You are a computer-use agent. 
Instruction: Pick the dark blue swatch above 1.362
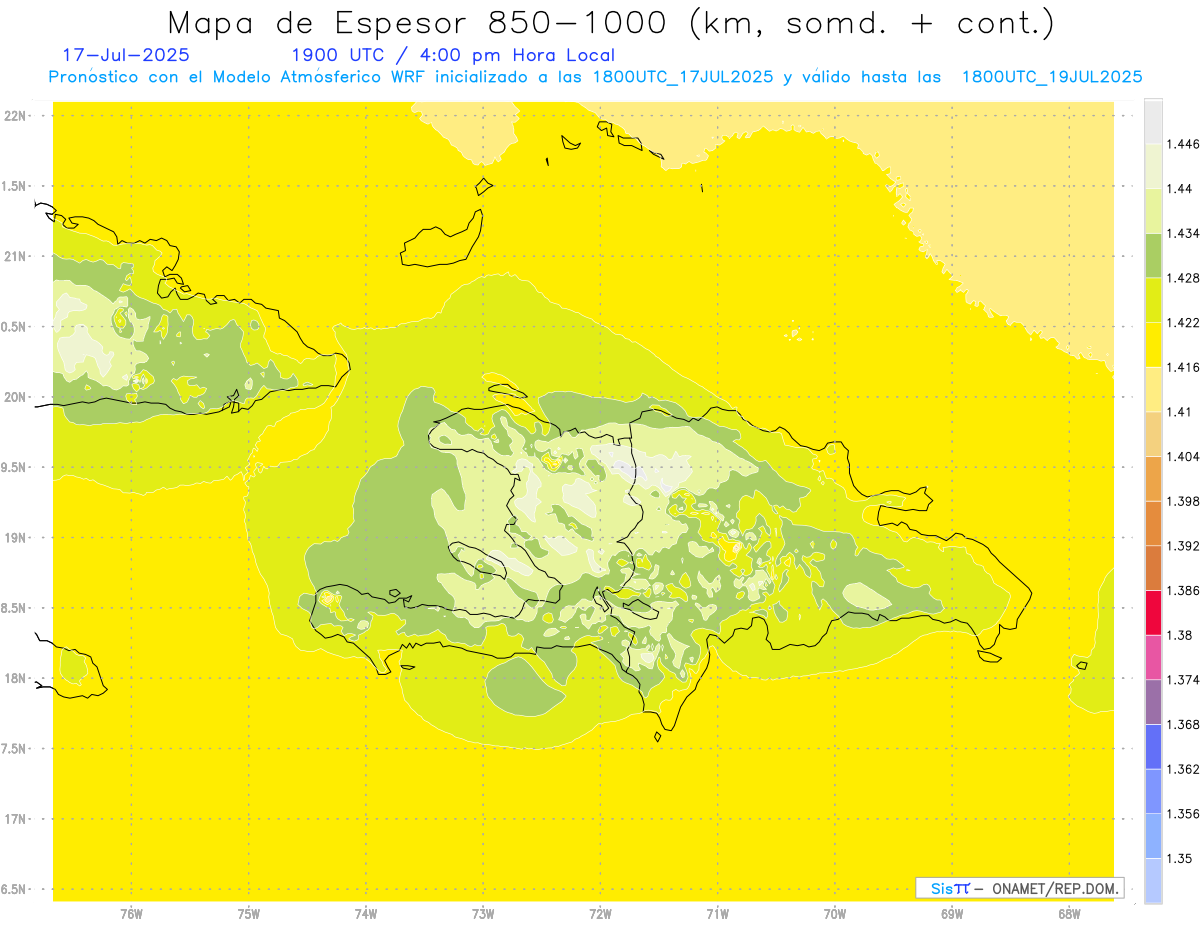click(1153, 746)
